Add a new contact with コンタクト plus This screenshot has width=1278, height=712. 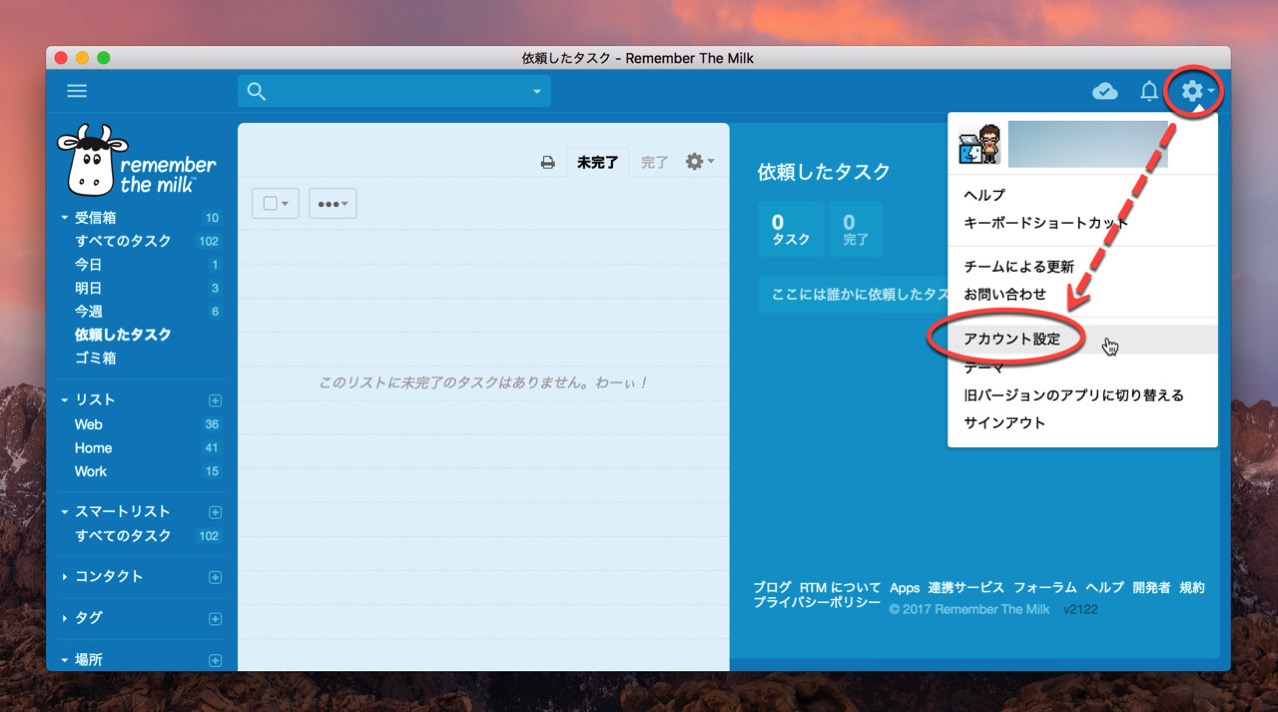click(x=215, y=577)
